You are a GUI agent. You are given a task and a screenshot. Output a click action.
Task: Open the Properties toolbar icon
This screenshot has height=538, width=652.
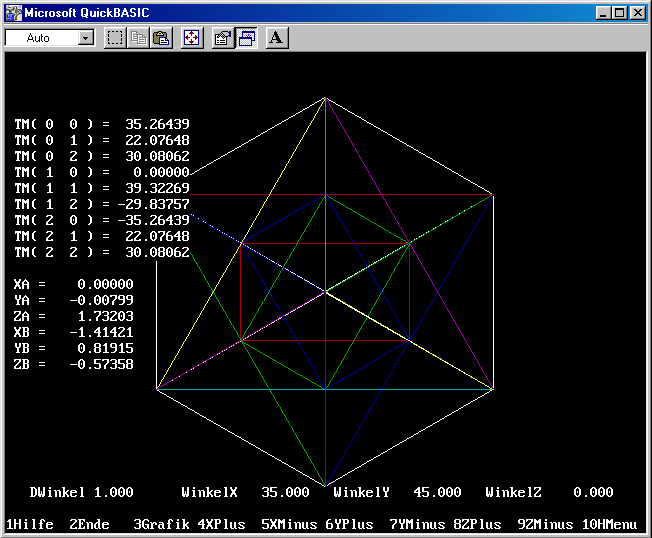point(223,38)
